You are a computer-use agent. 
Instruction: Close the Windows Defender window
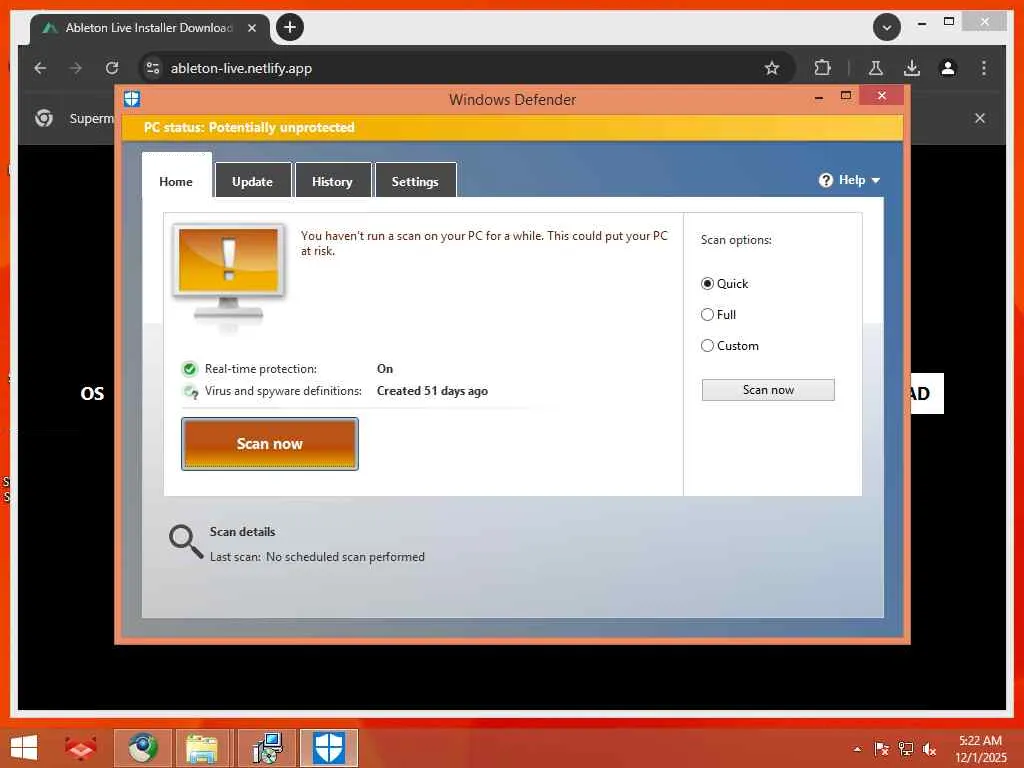882,96
